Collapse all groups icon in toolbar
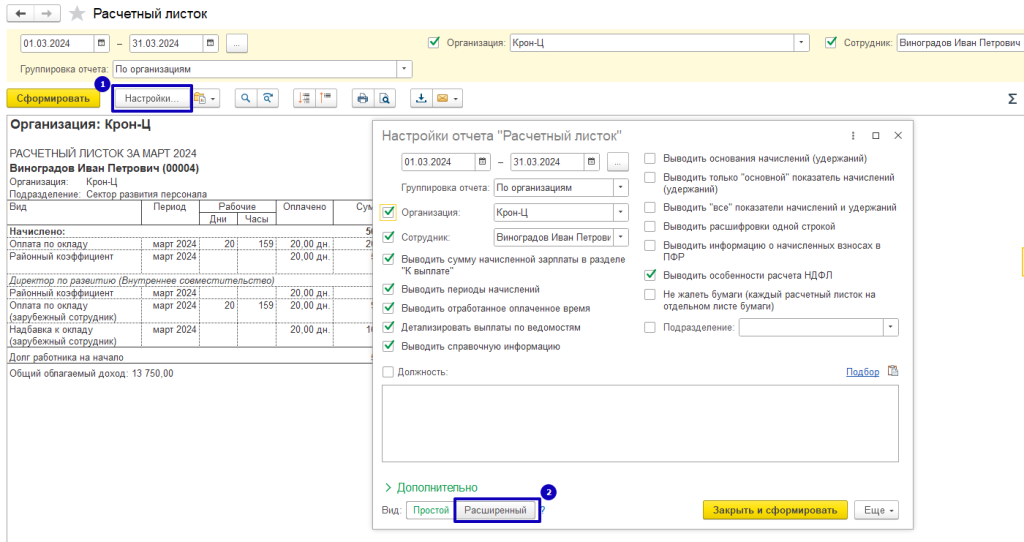 pos(326,99)
